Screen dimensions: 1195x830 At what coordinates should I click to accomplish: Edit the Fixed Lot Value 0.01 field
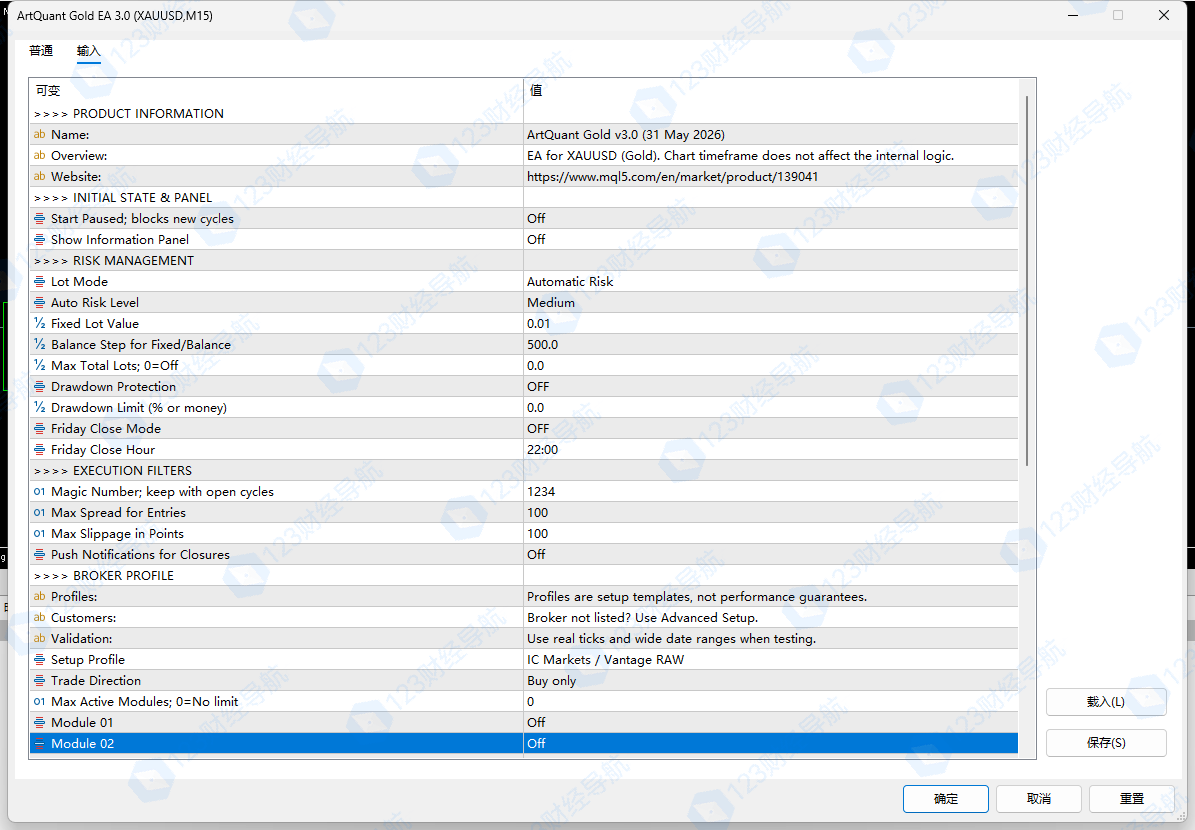click(x=771, y=323)
